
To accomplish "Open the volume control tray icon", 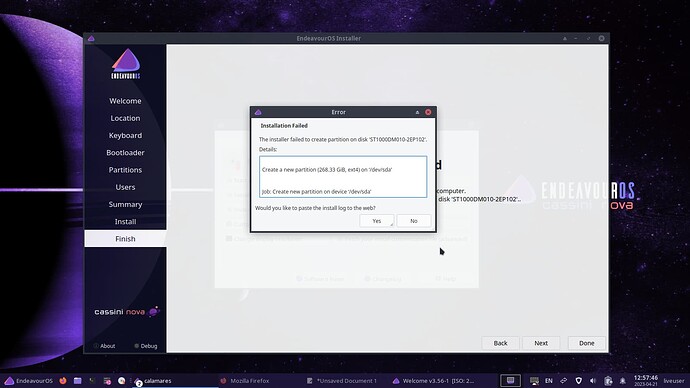I will (593, 381).
